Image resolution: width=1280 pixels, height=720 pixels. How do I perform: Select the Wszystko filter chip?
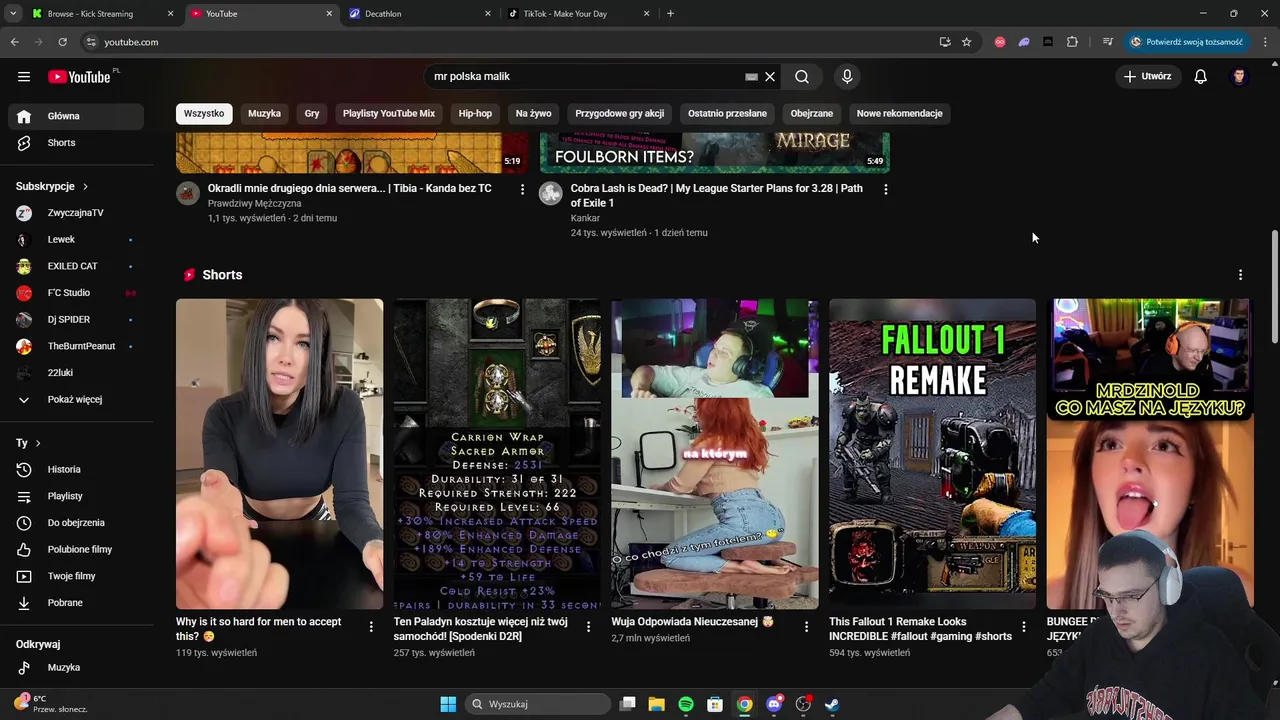204,113
